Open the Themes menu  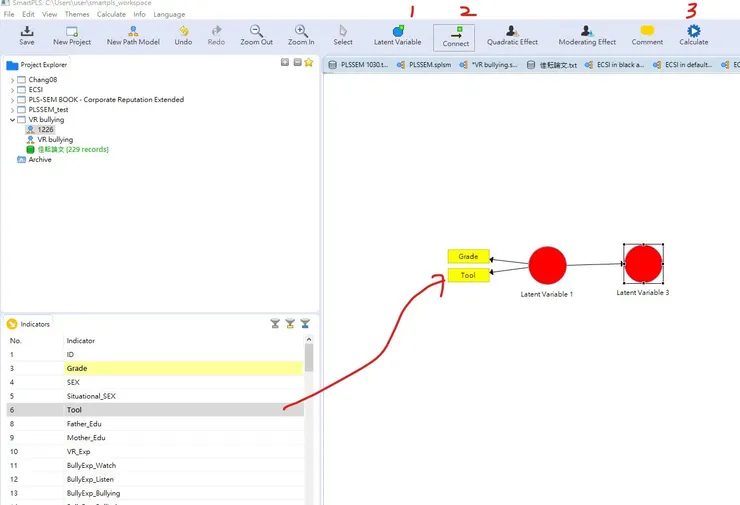(x=77, y=14)
